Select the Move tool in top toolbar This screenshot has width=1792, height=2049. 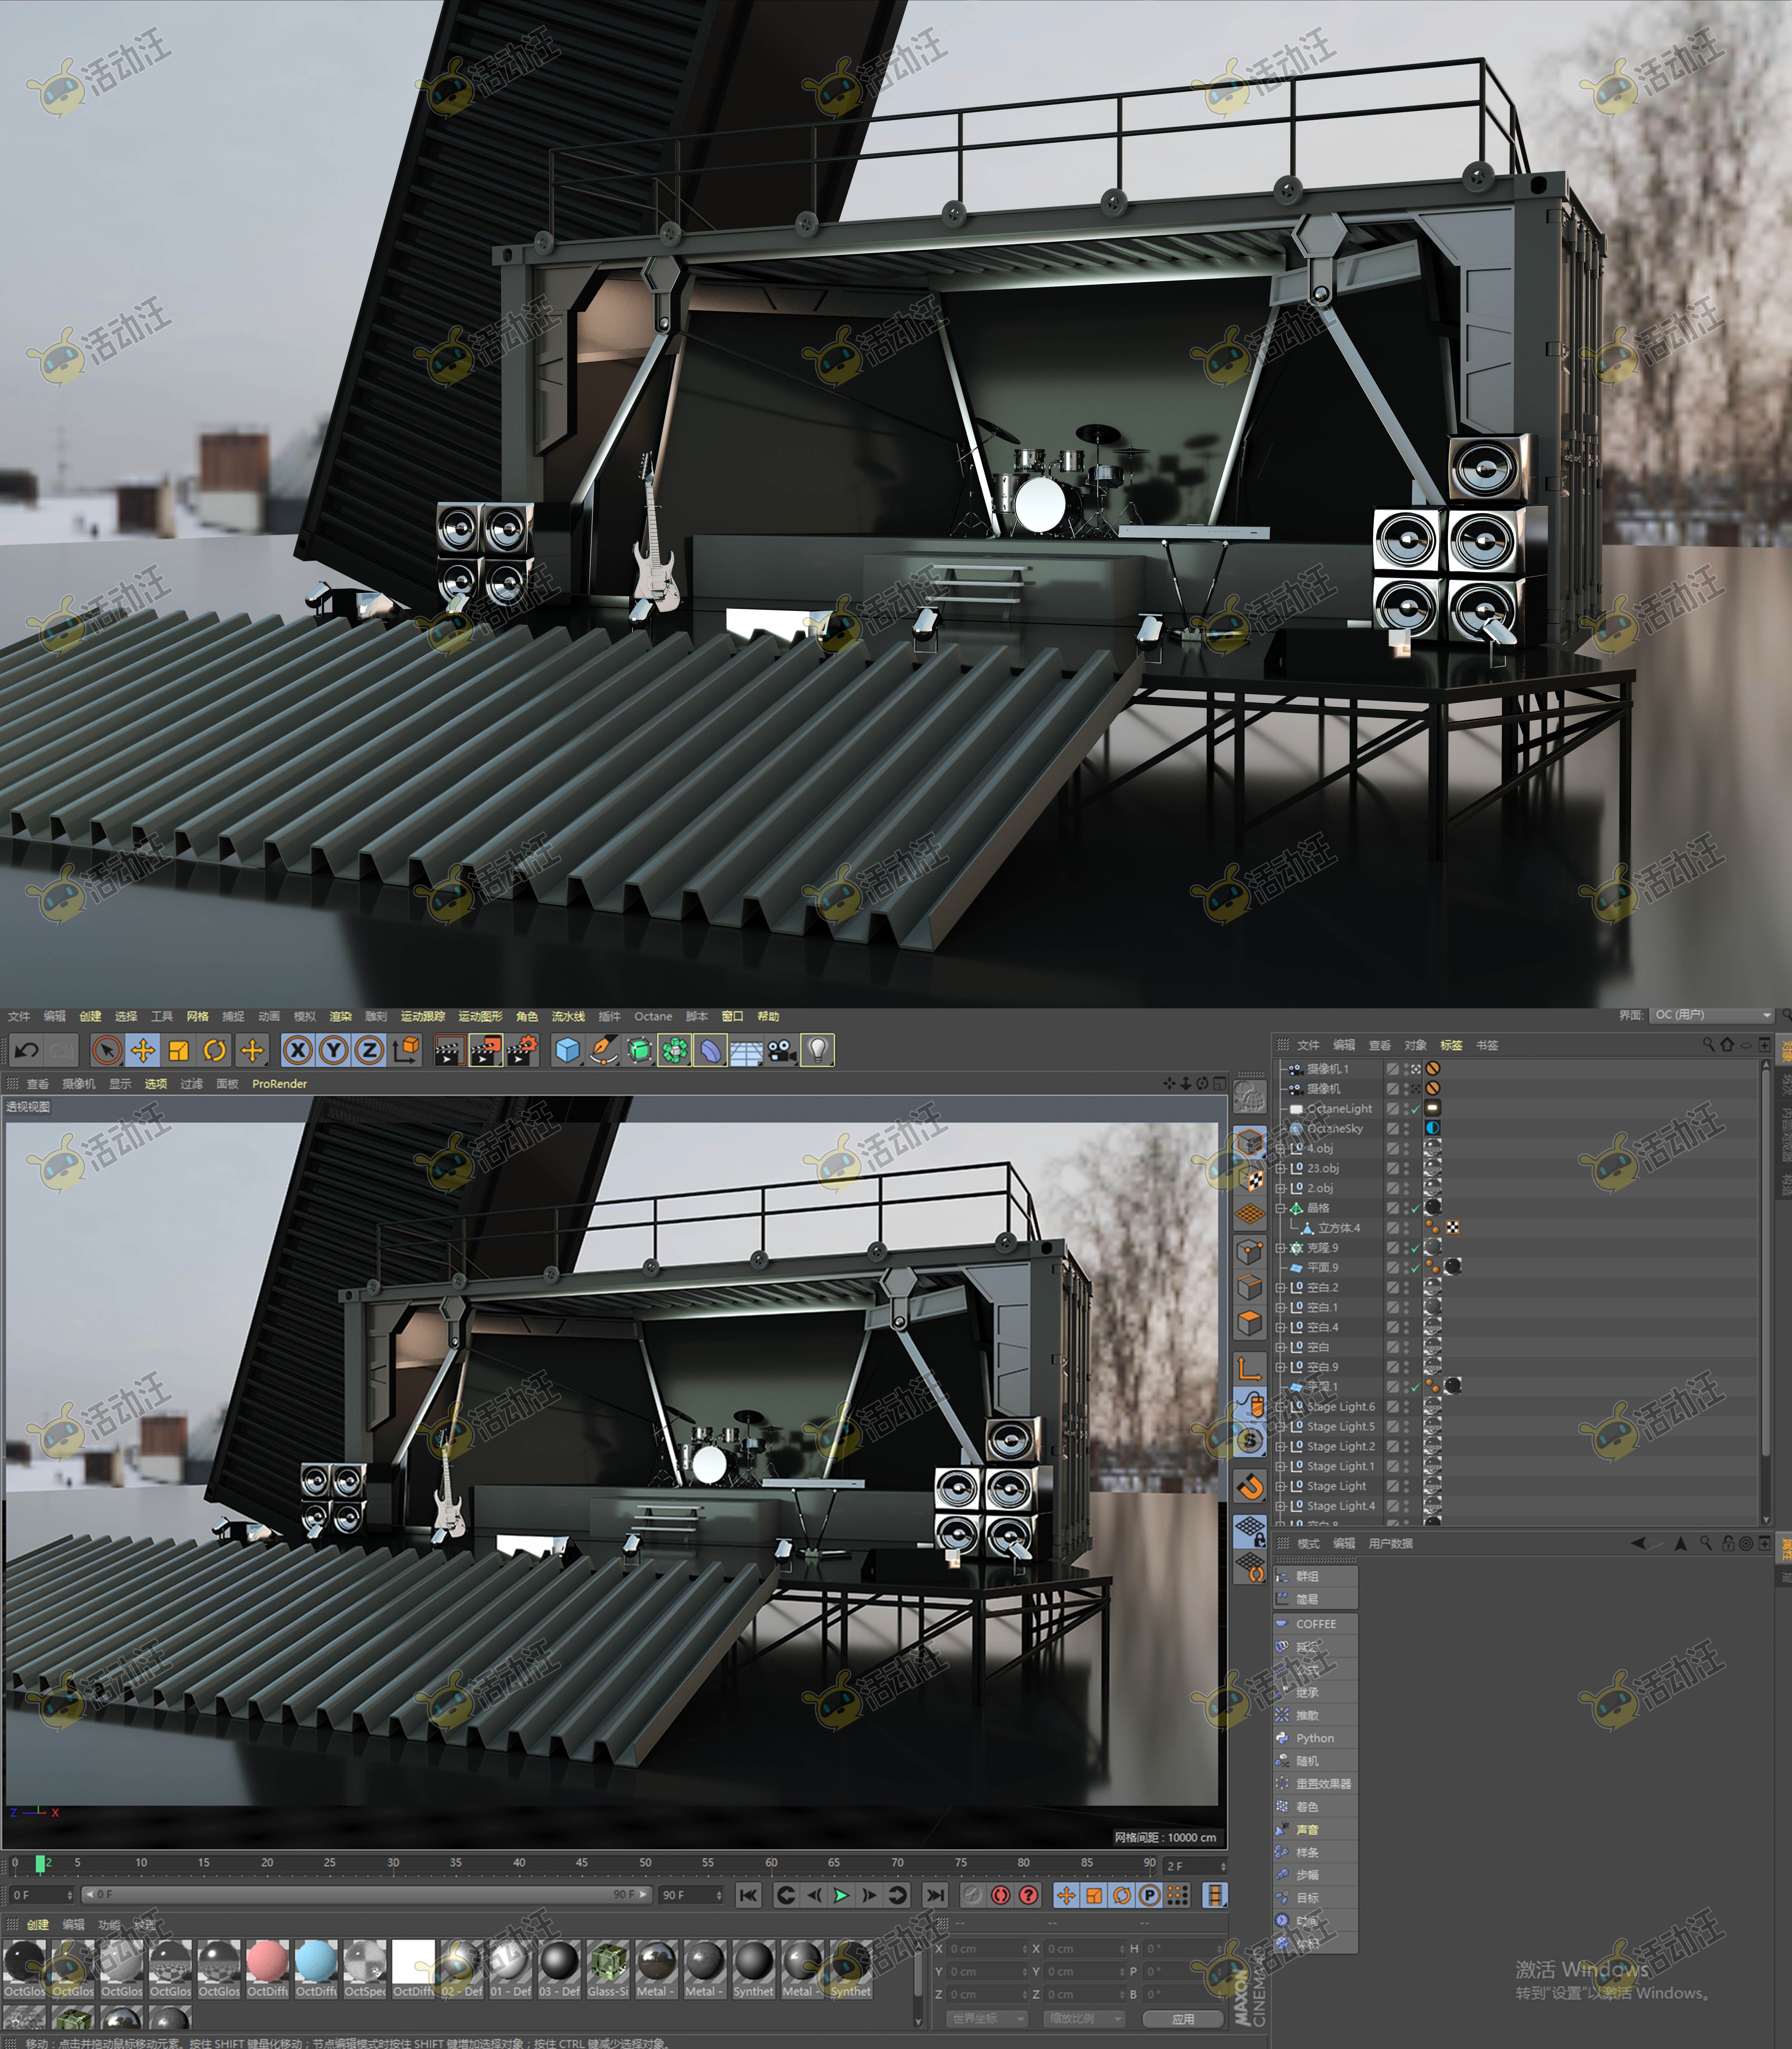tap(143, 1050)
